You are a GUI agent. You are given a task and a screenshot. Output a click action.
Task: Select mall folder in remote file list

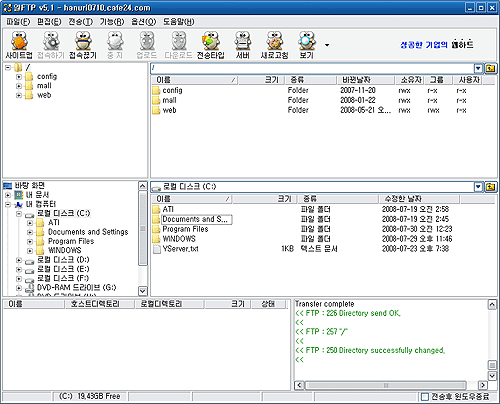169,100
